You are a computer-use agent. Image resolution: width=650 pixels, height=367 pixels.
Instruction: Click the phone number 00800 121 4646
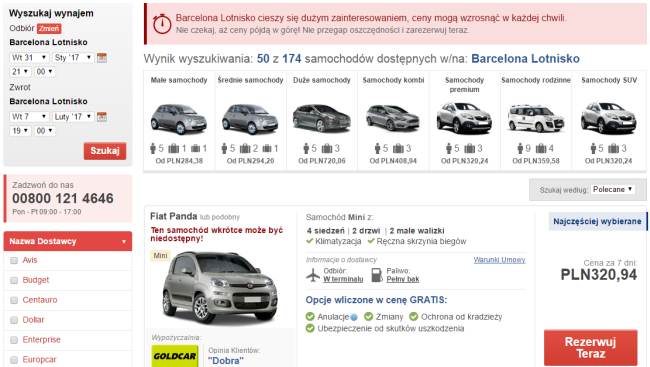(63, 199)
